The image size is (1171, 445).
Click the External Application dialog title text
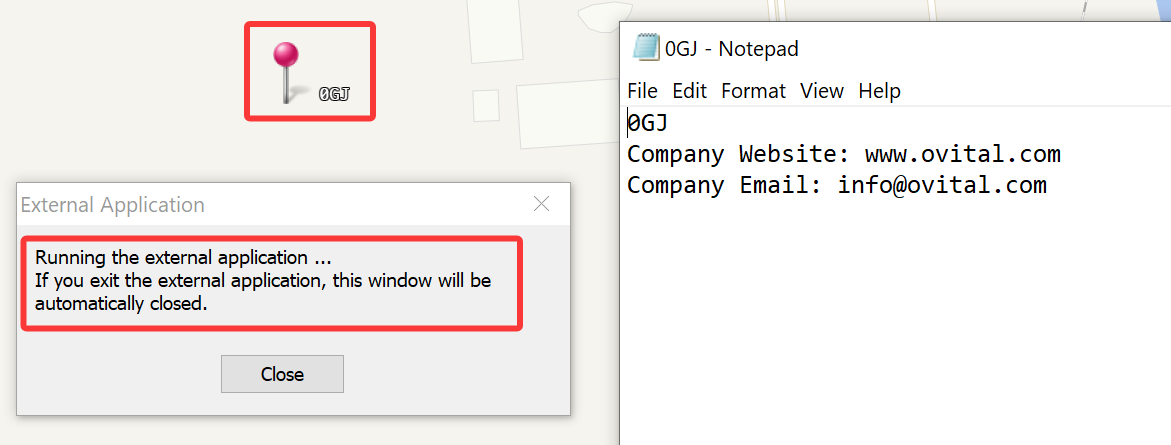pos(113,205)
